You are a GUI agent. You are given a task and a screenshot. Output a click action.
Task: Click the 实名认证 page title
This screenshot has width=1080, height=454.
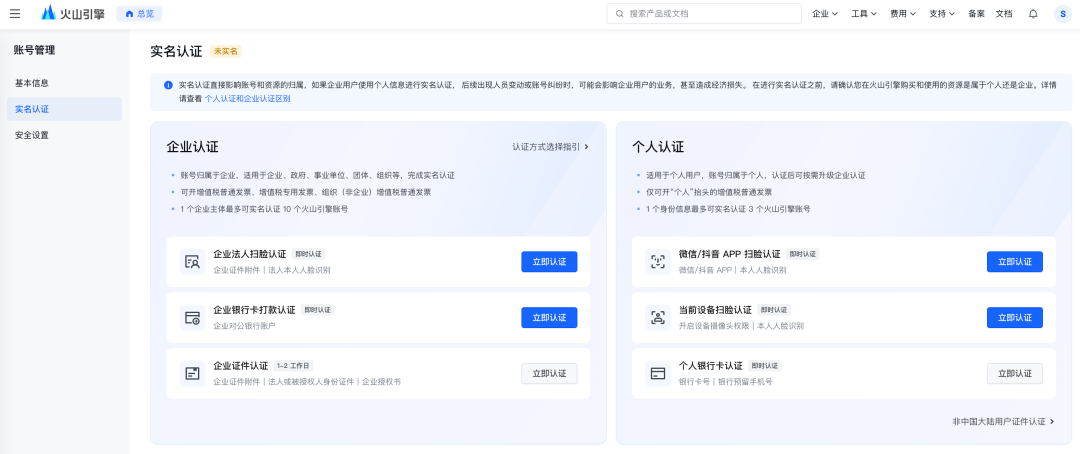point(176,52)
